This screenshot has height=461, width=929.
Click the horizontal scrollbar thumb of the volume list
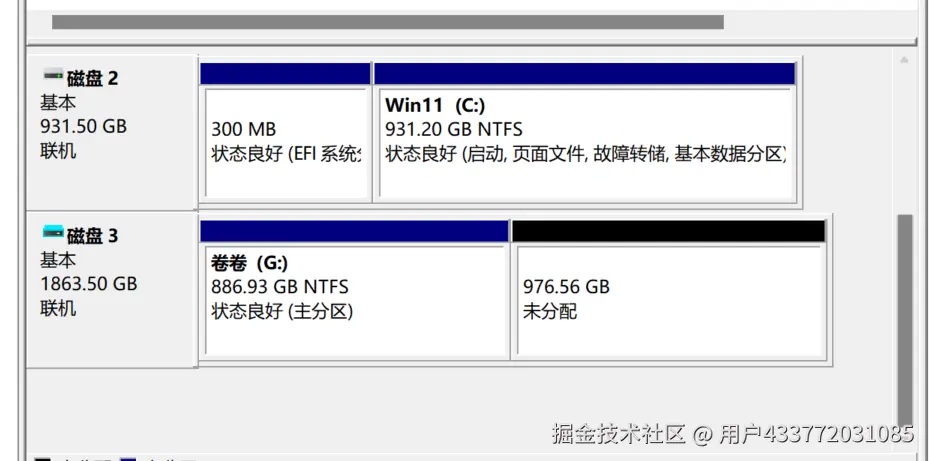pos(387,22)
